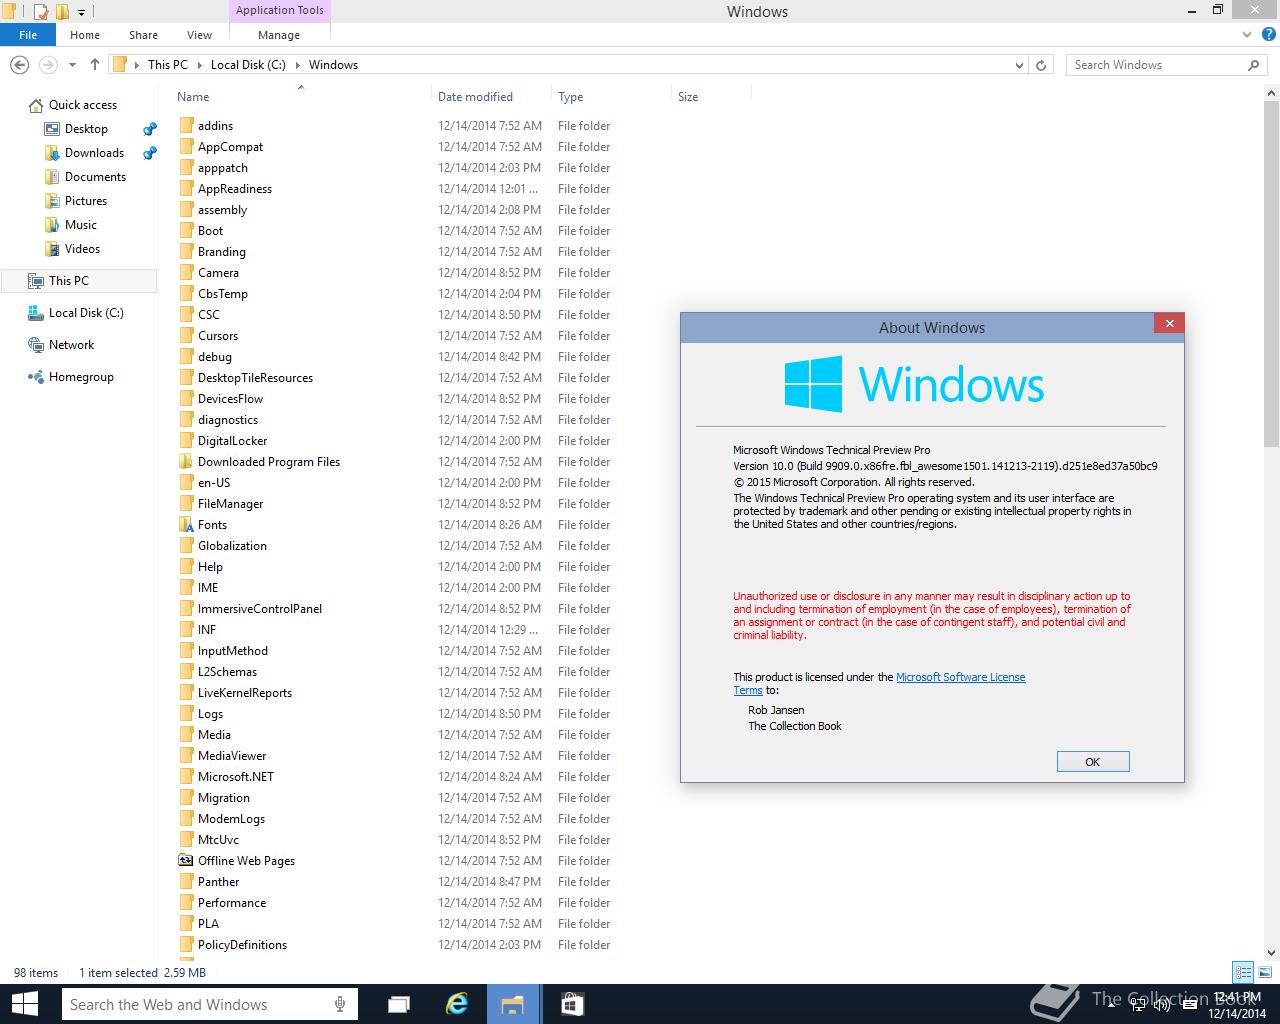Click the Homegroup icon in the sidebar
Viewport: 1280px width, 1024px height.
coord(36,377)
